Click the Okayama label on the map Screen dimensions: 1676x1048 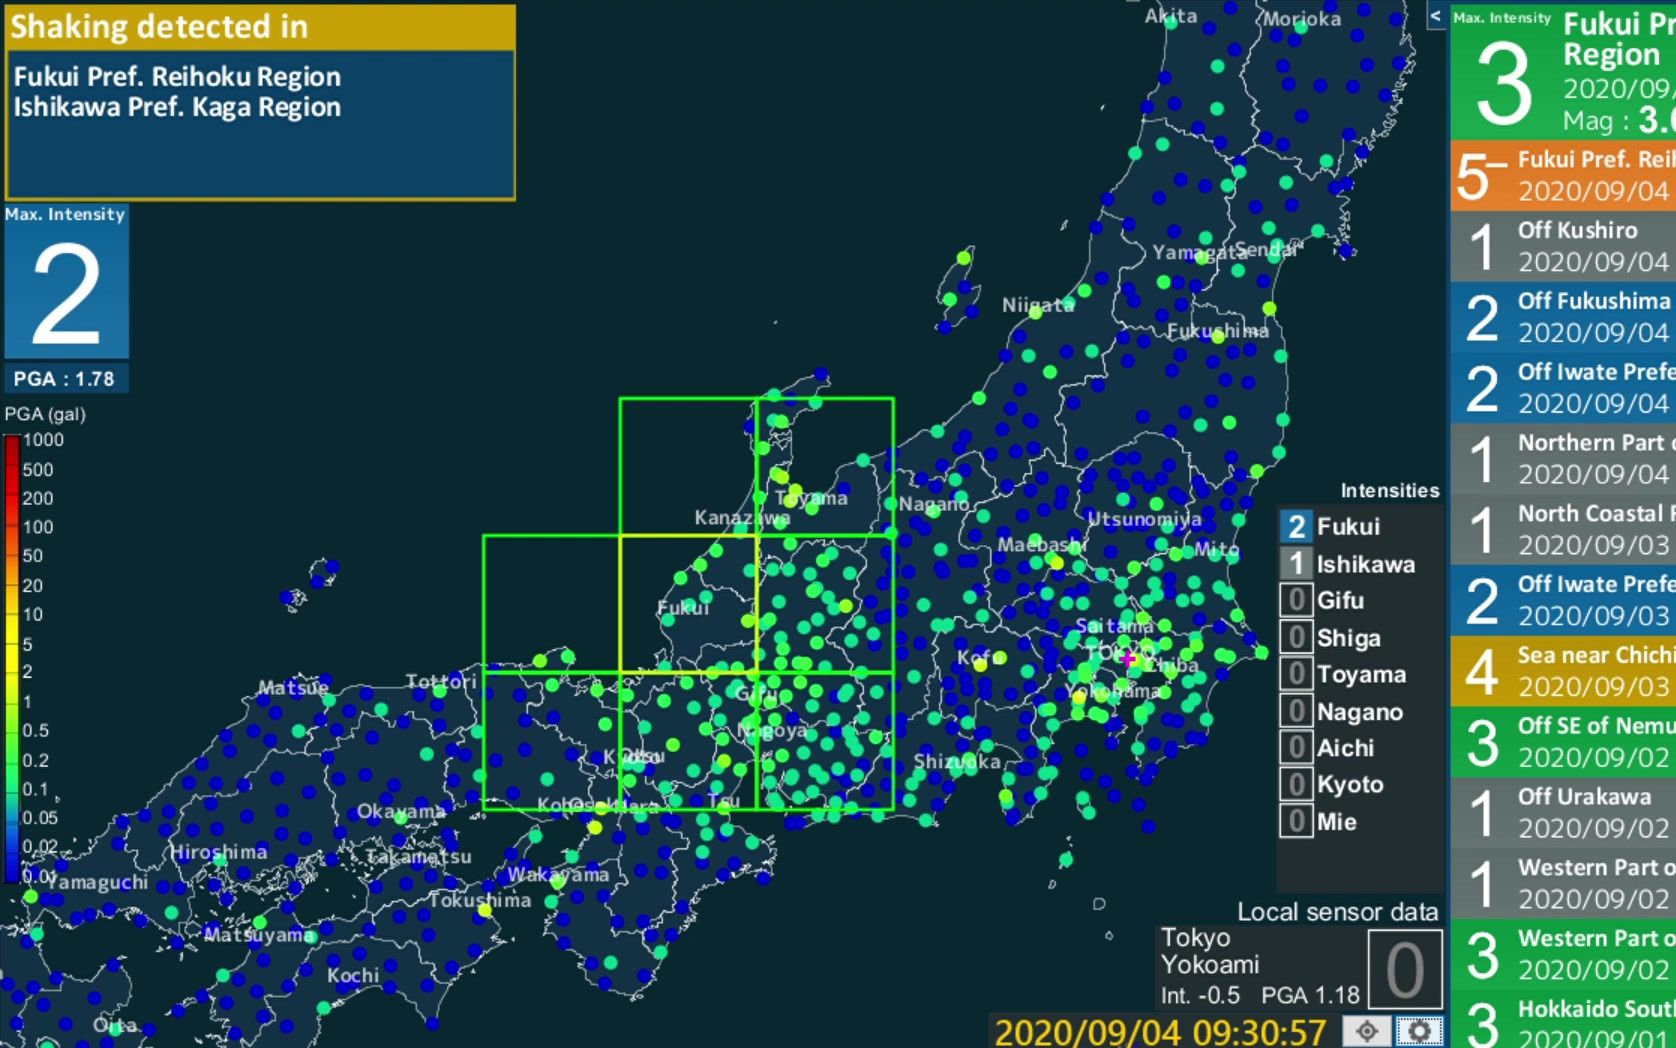tap(401, 811)
